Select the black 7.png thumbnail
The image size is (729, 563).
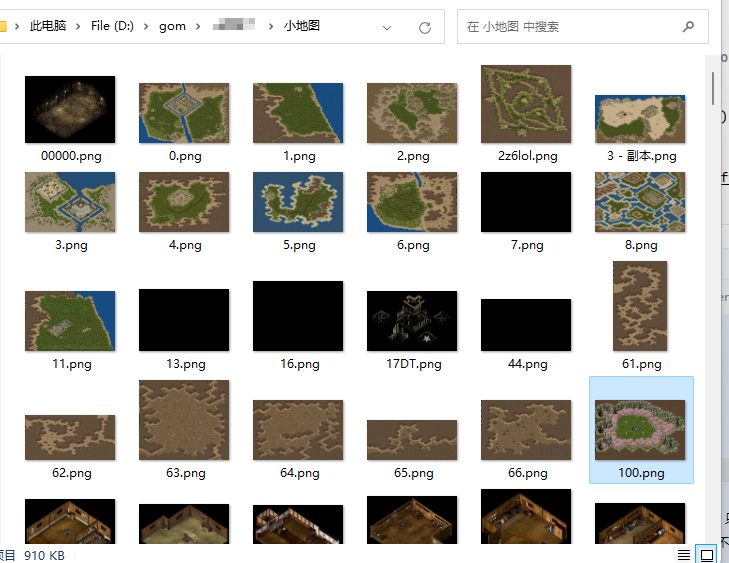(x=526, y=202)
